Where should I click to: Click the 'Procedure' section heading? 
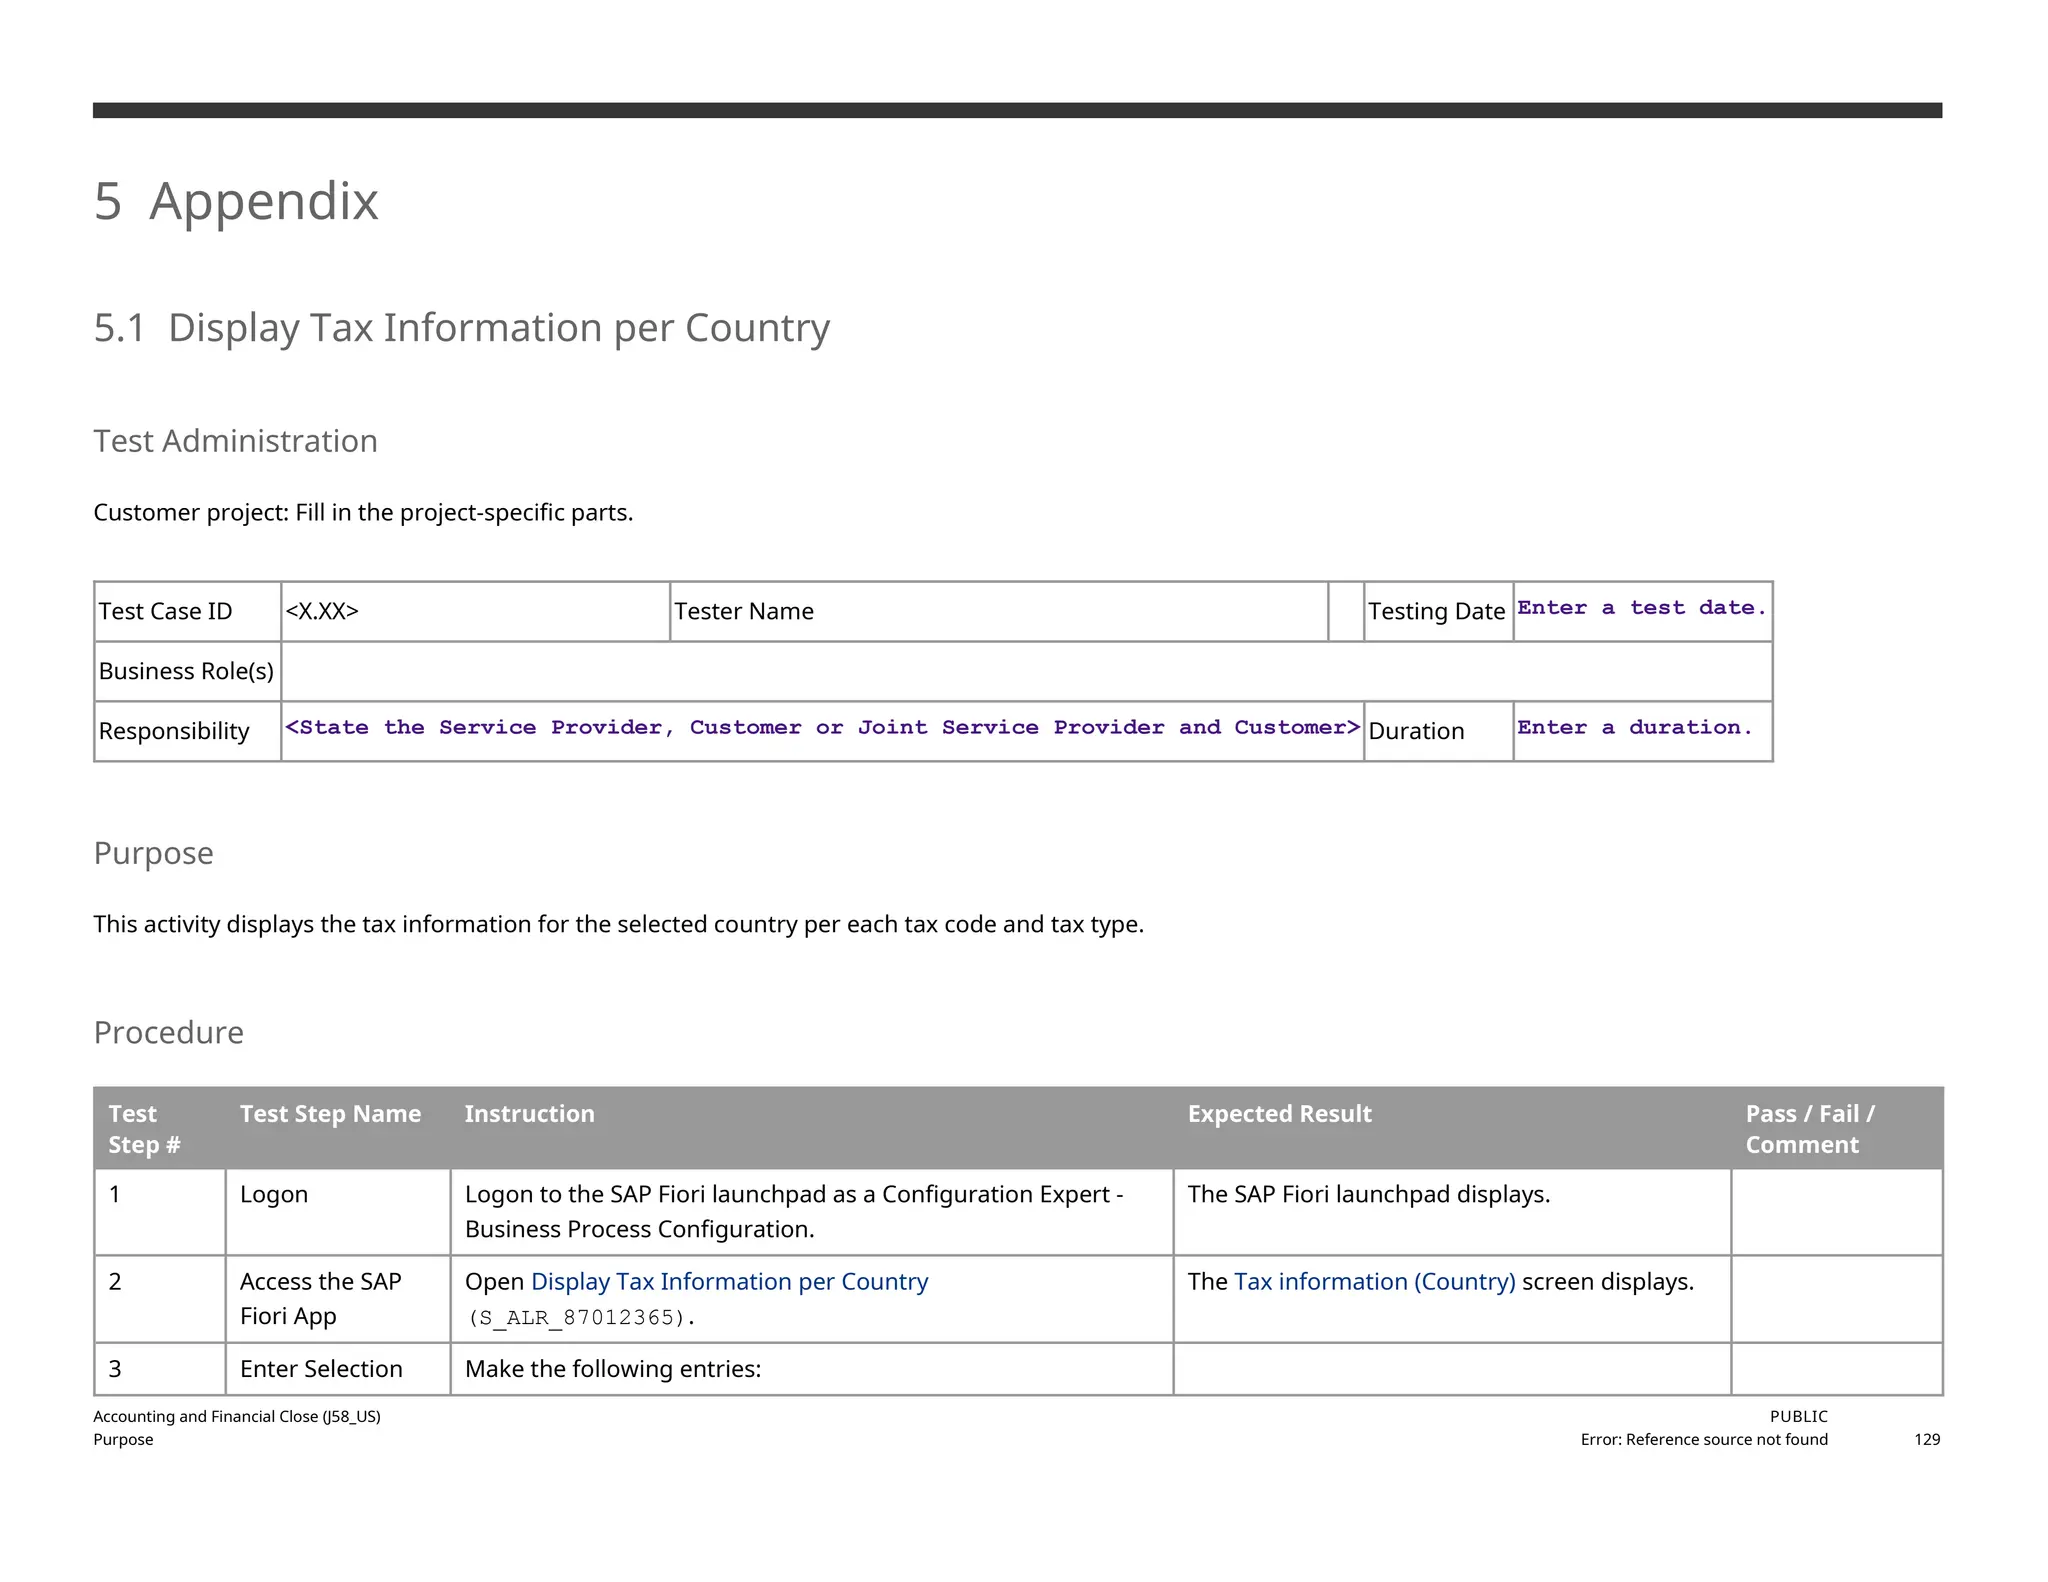click(x=169, y=1032)
